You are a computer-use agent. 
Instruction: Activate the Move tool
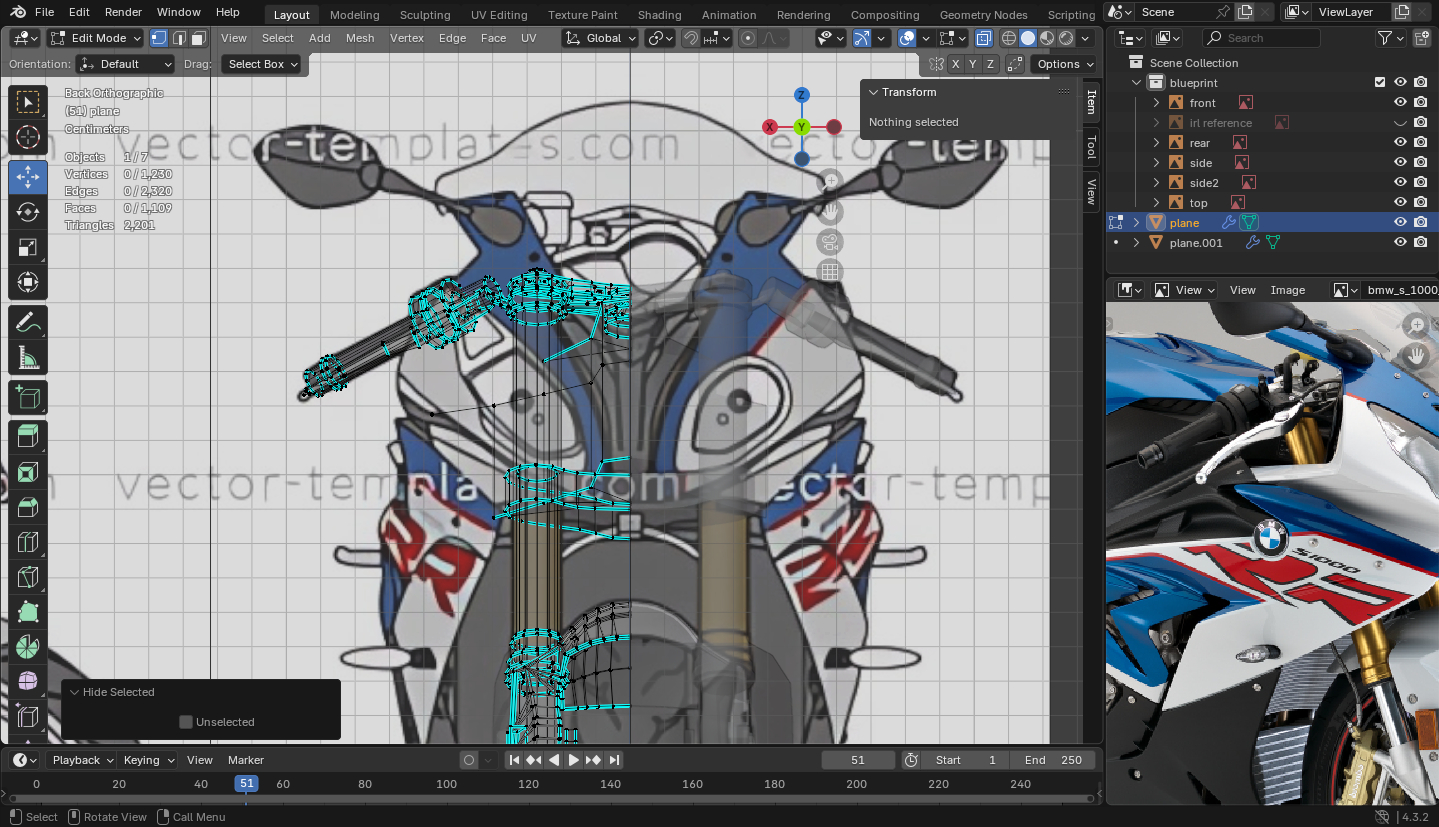tap(28, 177)
